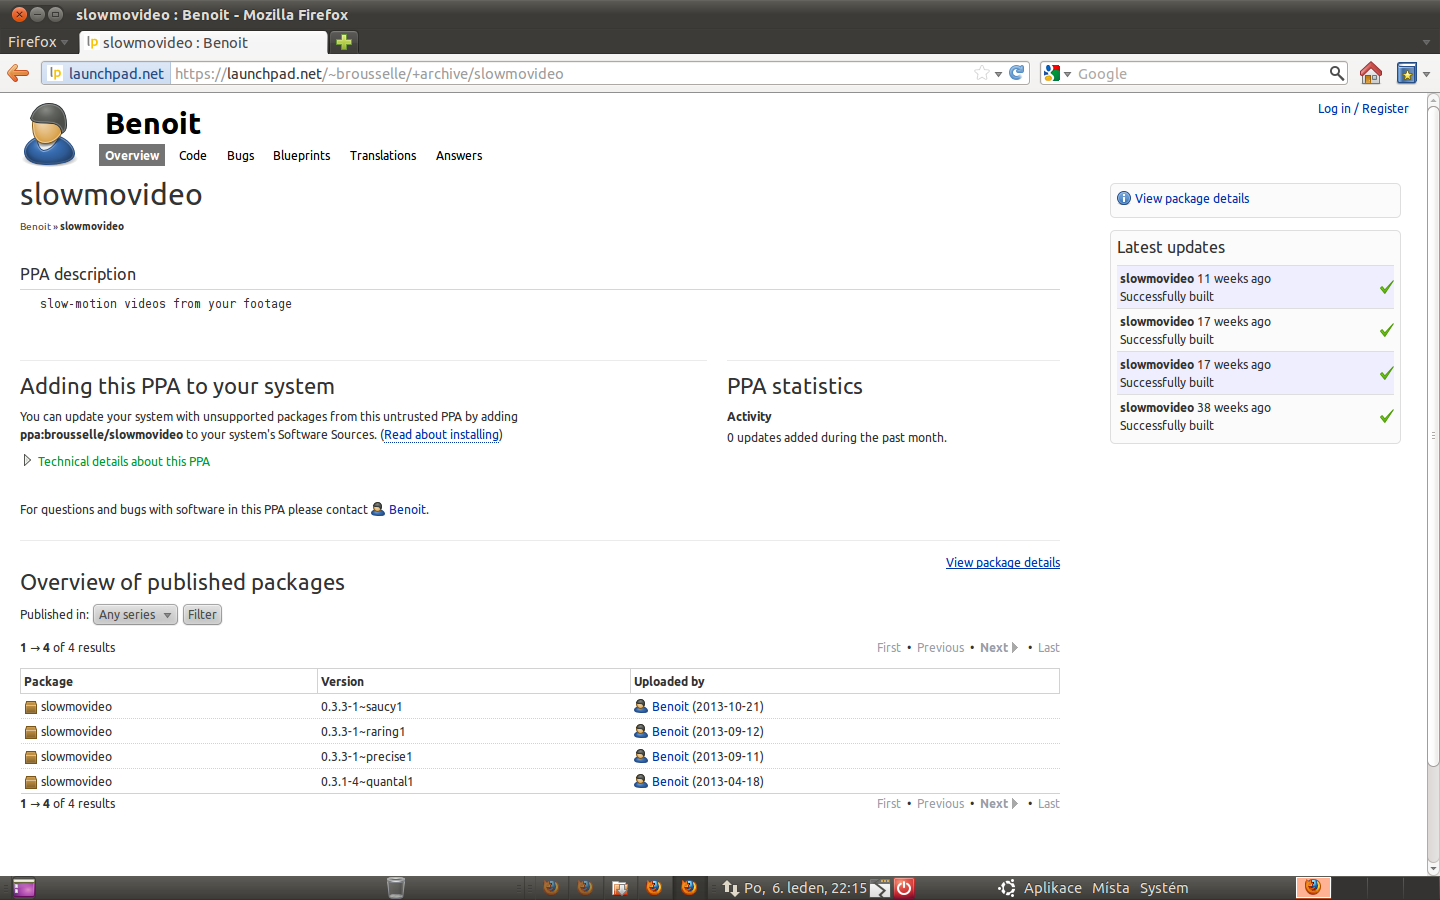Click the person icon before Benoit contact link

pyautogui.click(x=378, y=509)
